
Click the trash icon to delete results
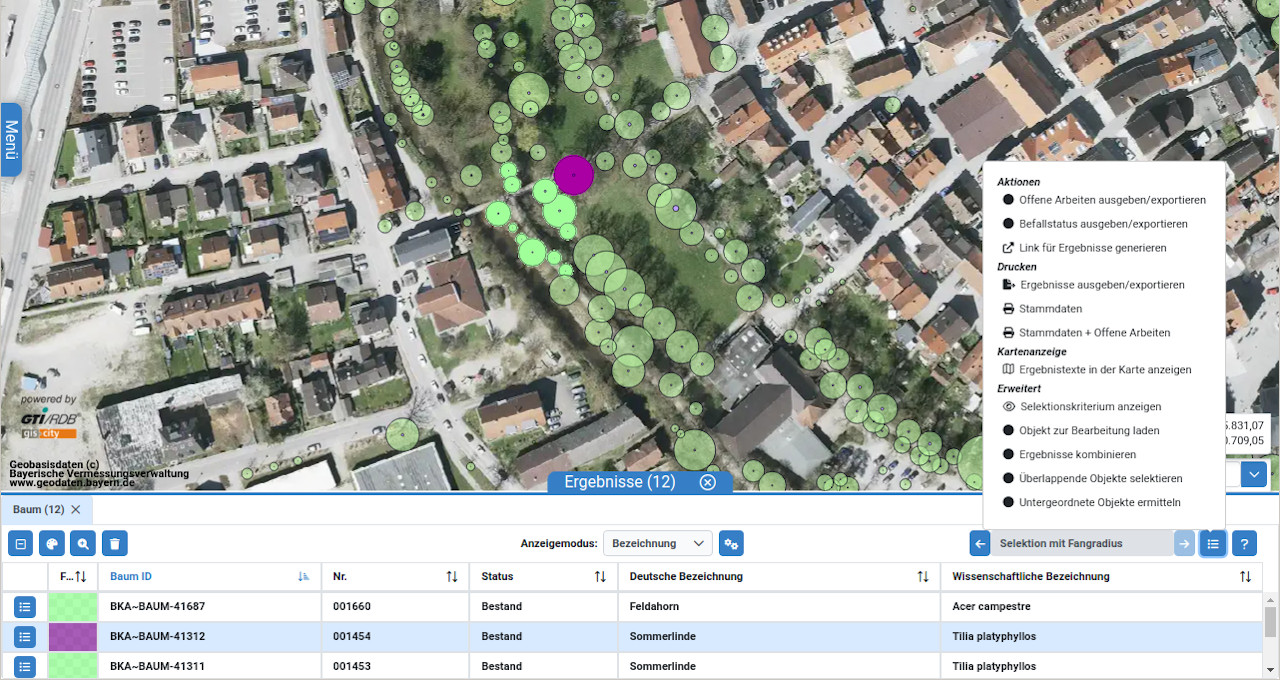pyautogui.click(x=114, y=544)
